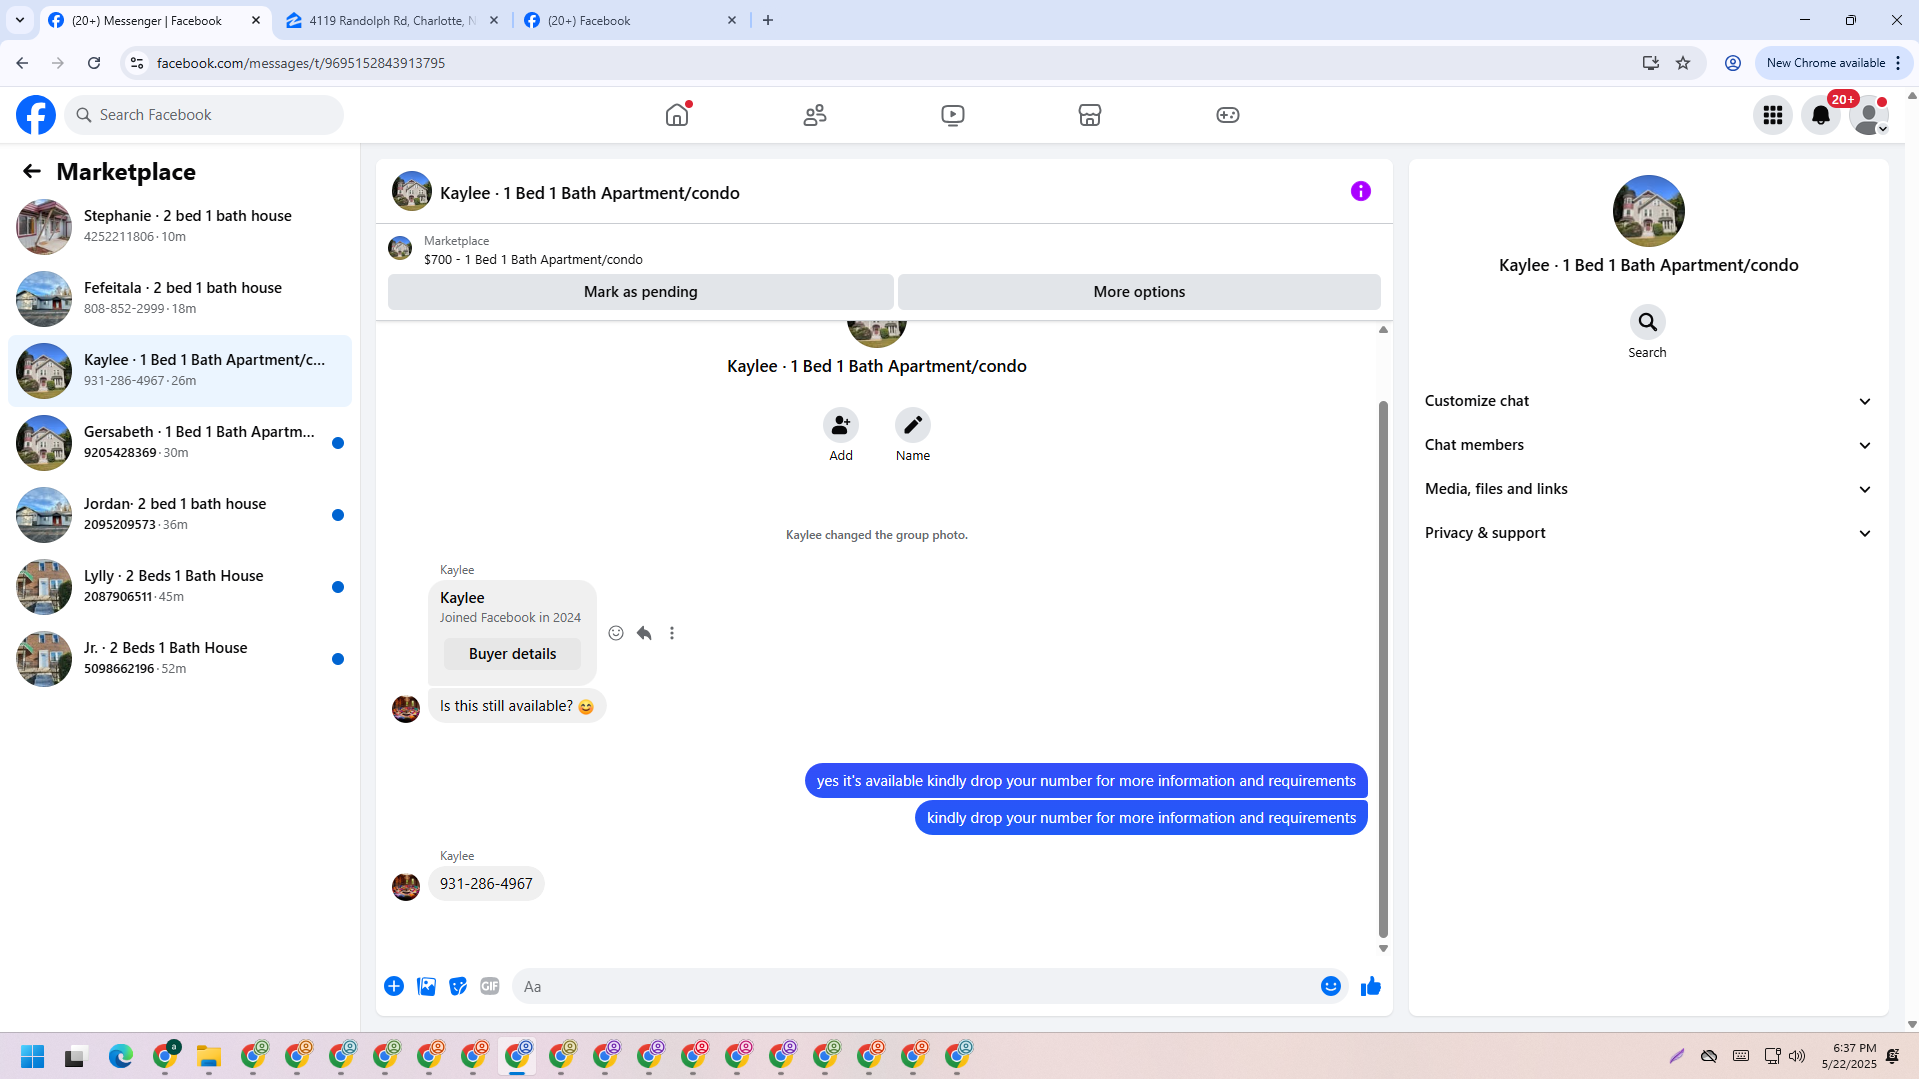
Task: Click Mark as pending button
Action: (641, 292)
